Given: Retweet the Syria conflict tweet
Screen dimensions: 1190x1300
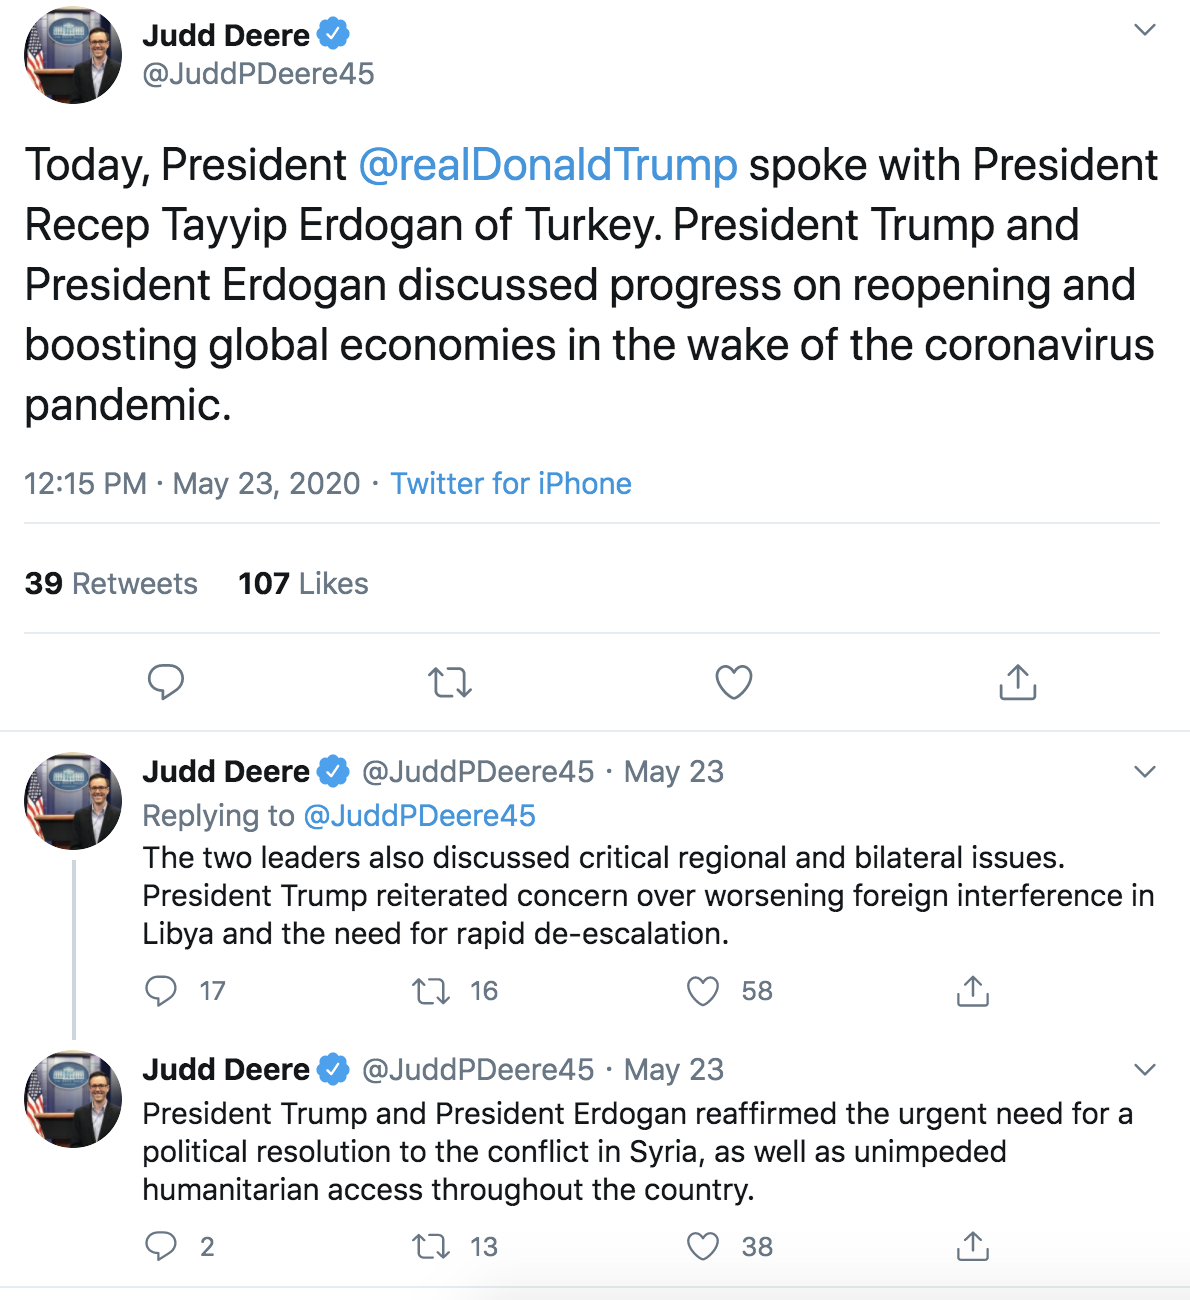Looking at the screenshot, I should coord(431,1246).
